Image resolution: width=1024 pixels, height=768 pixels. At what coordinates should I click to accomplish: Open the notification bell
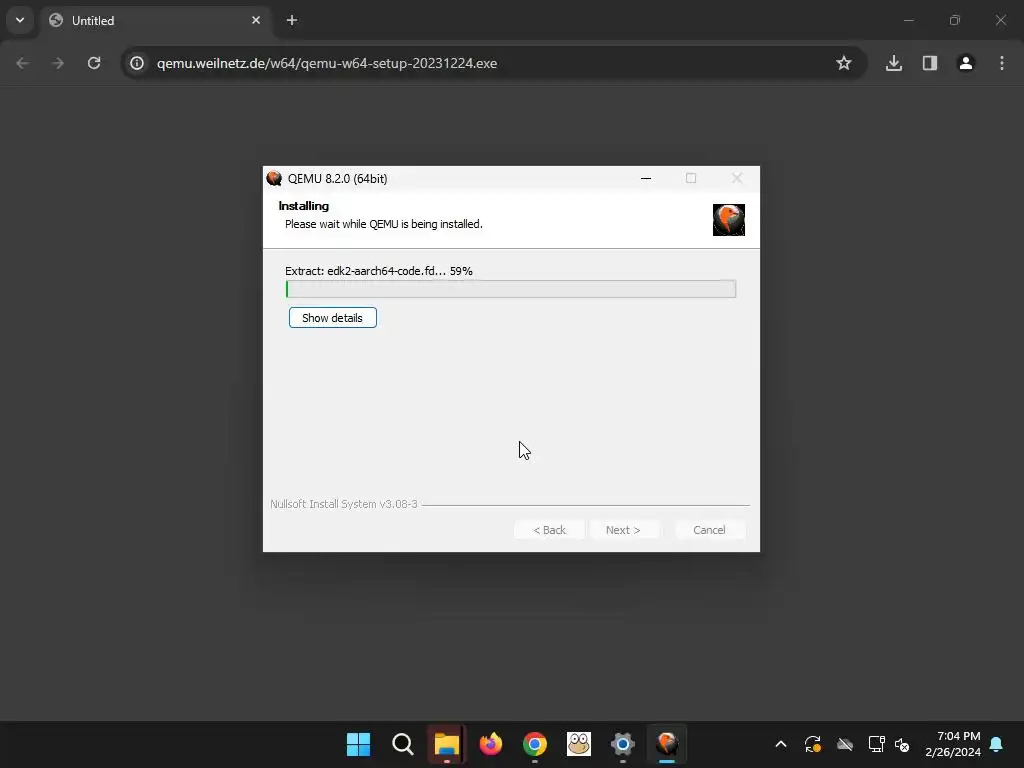(997, 744)
